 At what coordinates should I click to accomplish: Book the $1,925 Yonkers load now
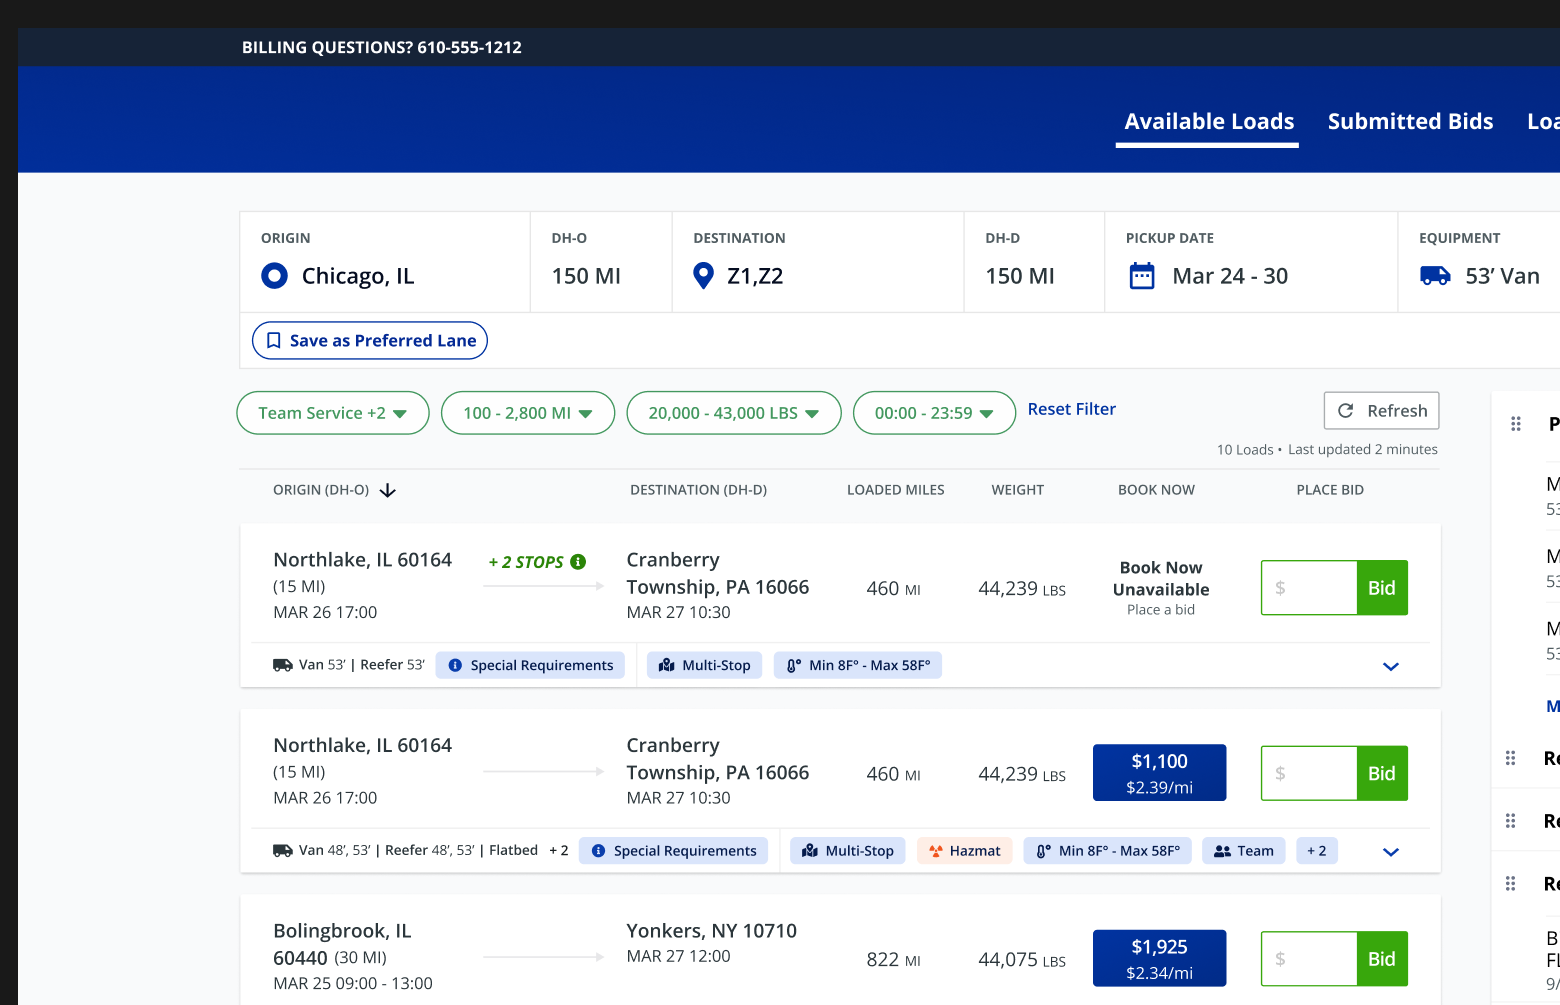pyautogui.click(x=1160, y=959)
